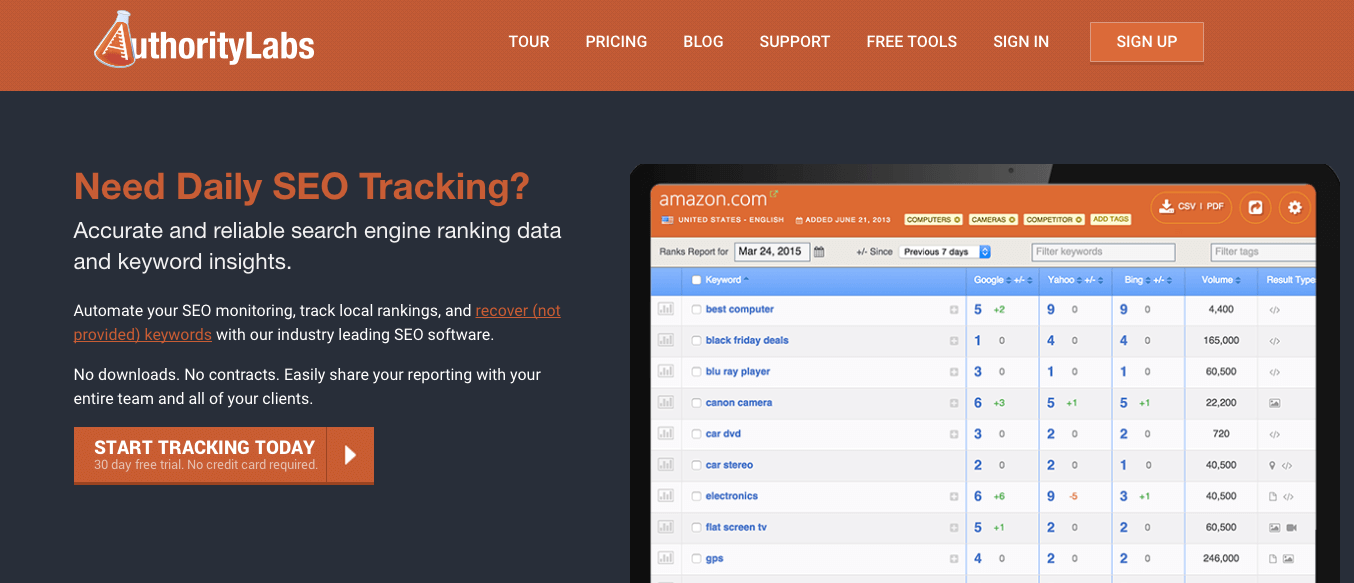
Task: Open the chart icon for flat screen tv
Action: tap(665, 527)
